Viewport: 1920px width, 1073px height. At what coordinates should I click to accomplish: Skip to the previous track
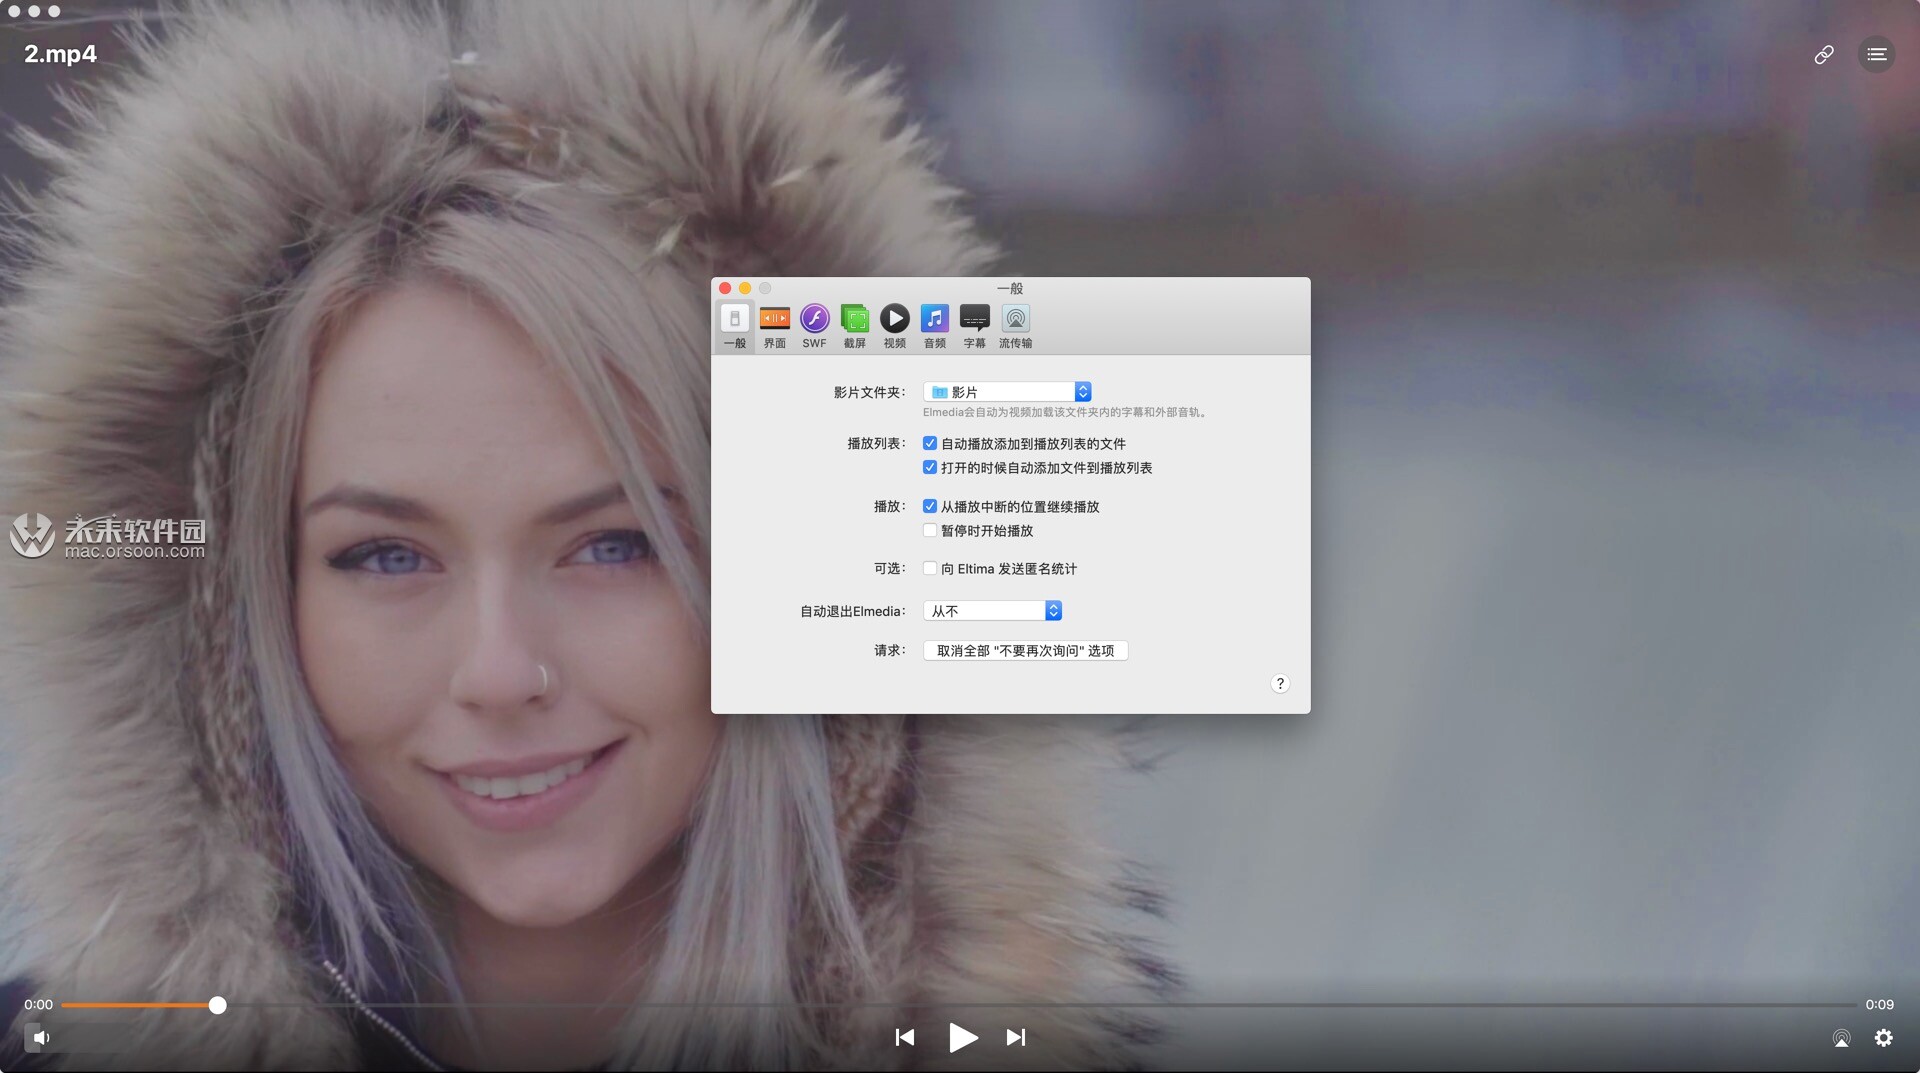pos(905,1037)
